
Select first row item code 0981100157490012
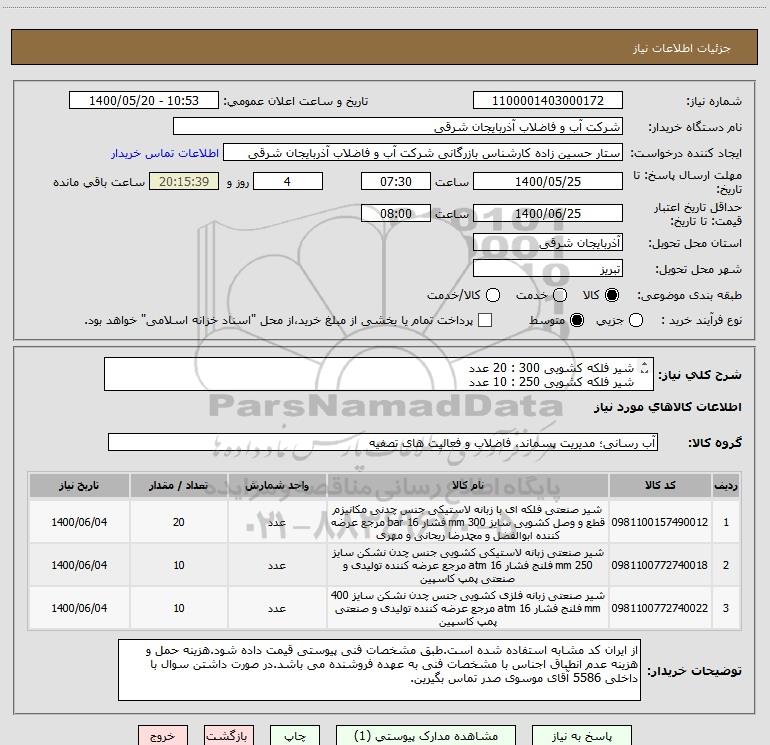pos(660,522)
